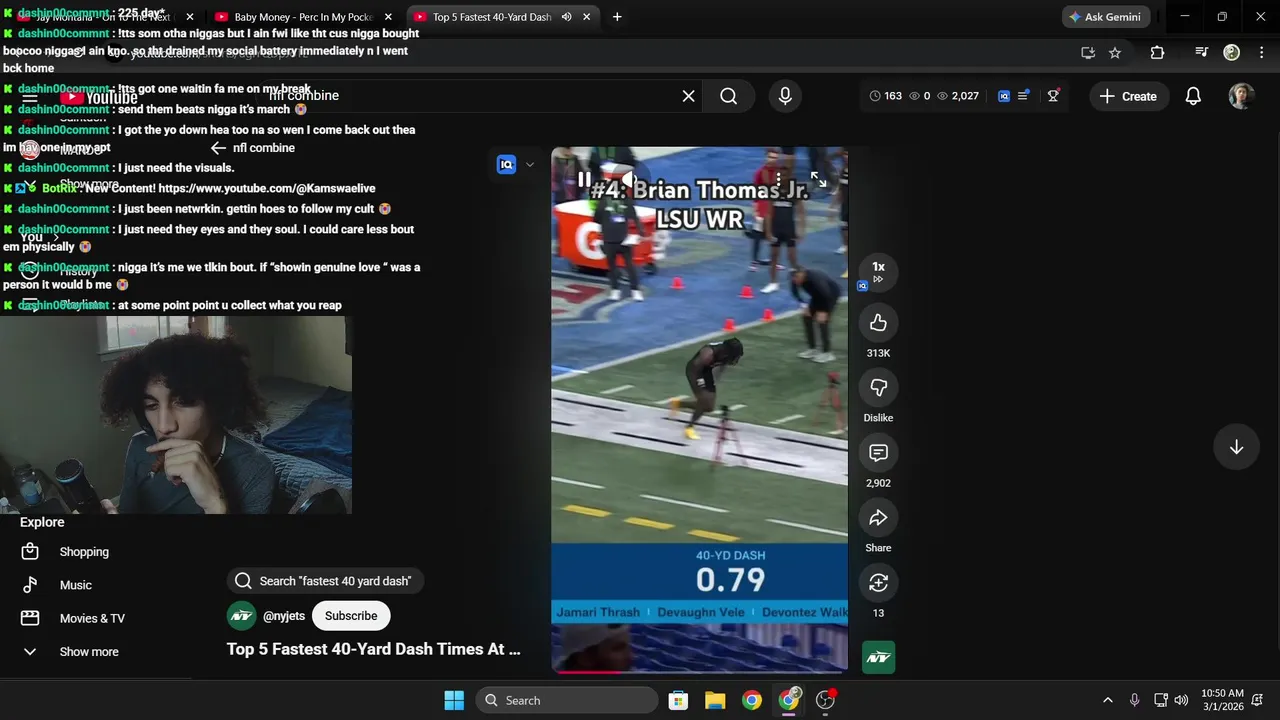Open the vidIQ list icon in the header
The image size is (1280, 720).
pyautogui.click(x=1023, y=96)
